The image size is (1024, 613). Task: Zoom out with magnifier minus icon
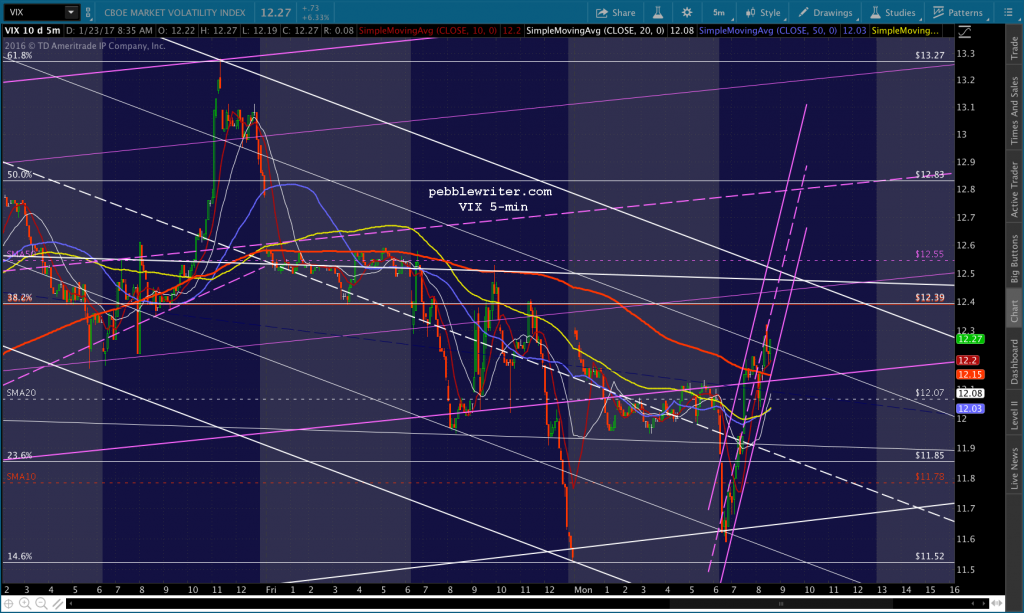click(41, 604)
